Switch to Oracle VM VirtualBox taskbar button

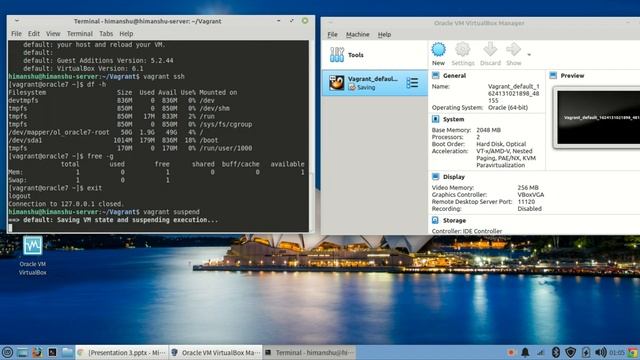click(x=215, y=352)
